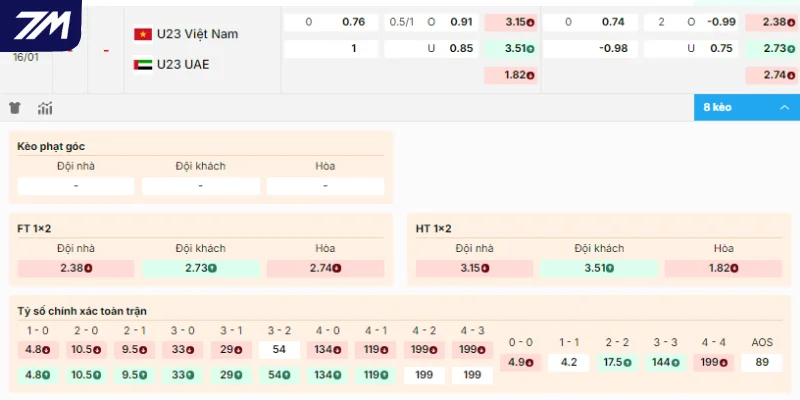
Task: Select AOS correct score odds 89
Action: point(762,362)
